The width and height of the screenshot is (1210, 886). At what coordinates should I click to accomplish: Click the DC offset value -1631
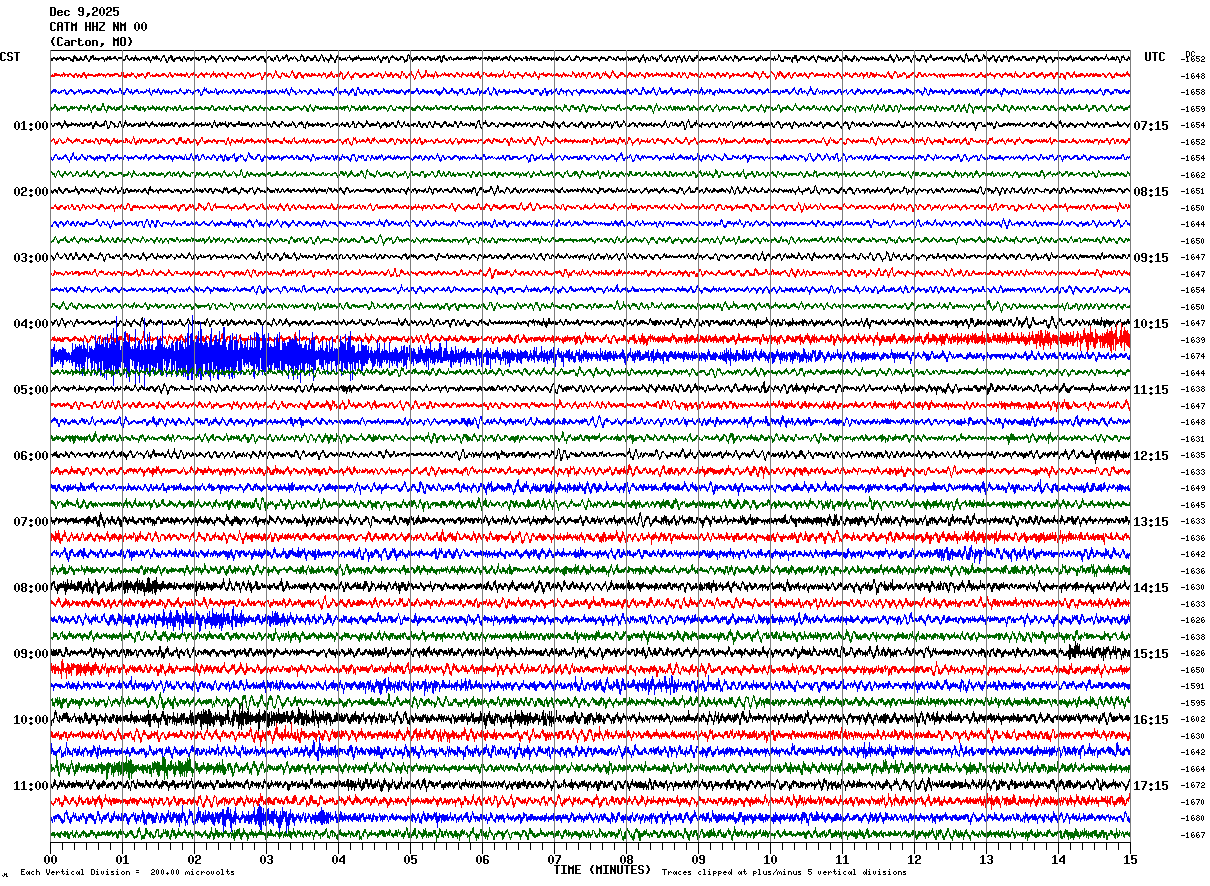coord(1193,439)
